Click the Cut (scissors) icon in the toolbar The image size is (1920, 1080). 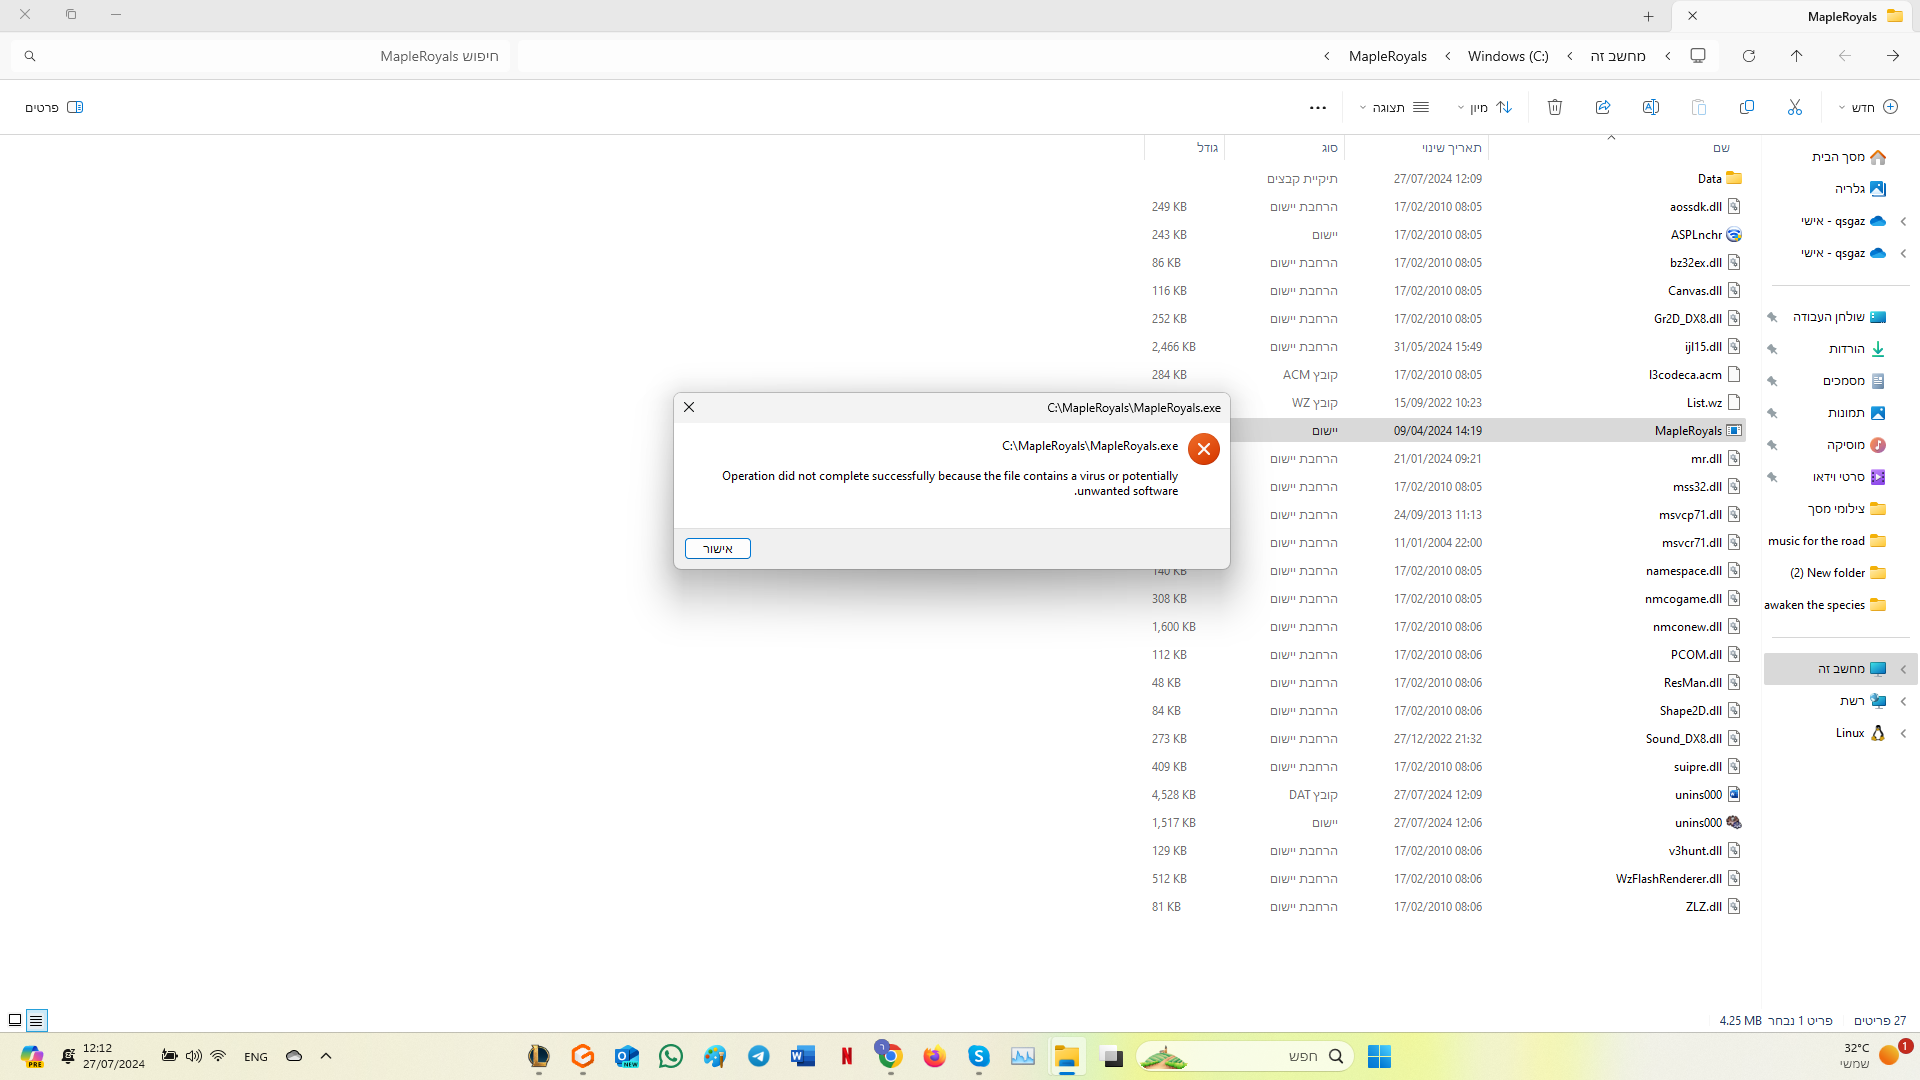coord(1795,107)
